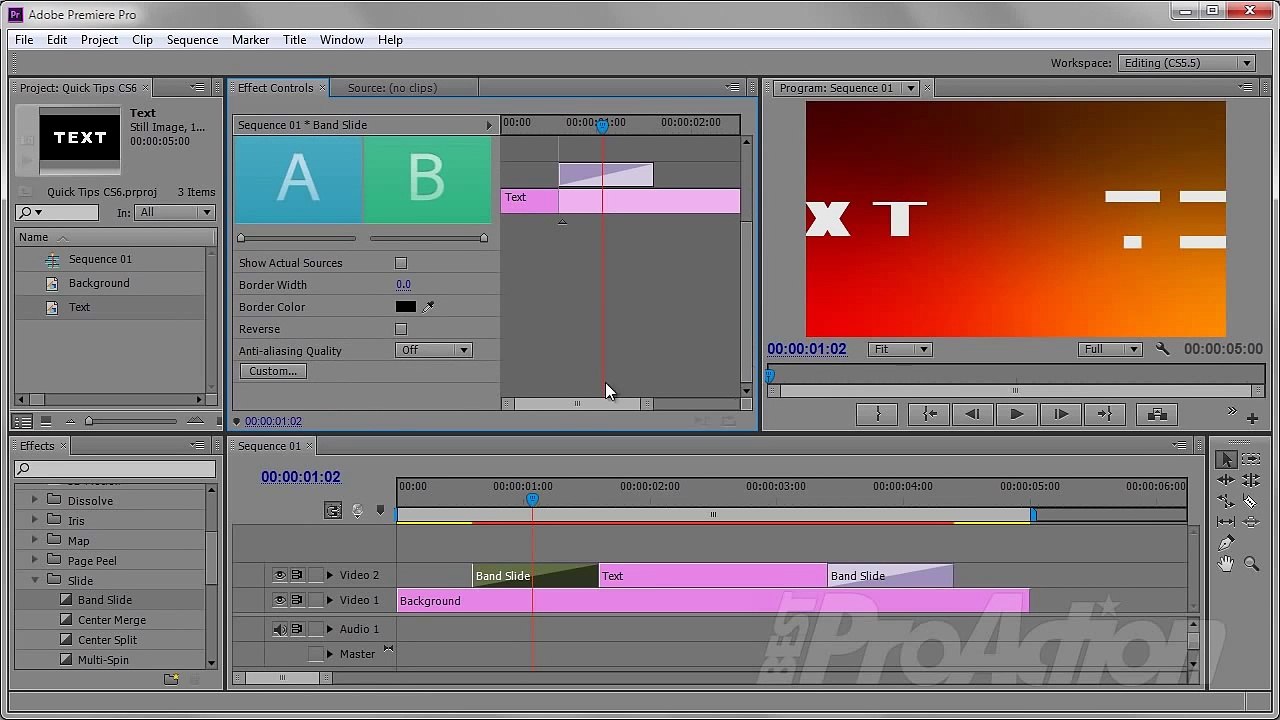The image size is (1280, 720).
Task: Click the Go to Out point button
Action: (x=1105, y=414)
